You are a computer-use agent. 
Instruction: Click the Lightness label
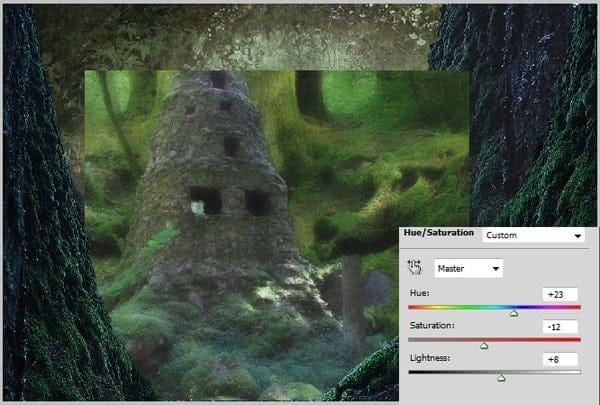[x=430, y=358]
